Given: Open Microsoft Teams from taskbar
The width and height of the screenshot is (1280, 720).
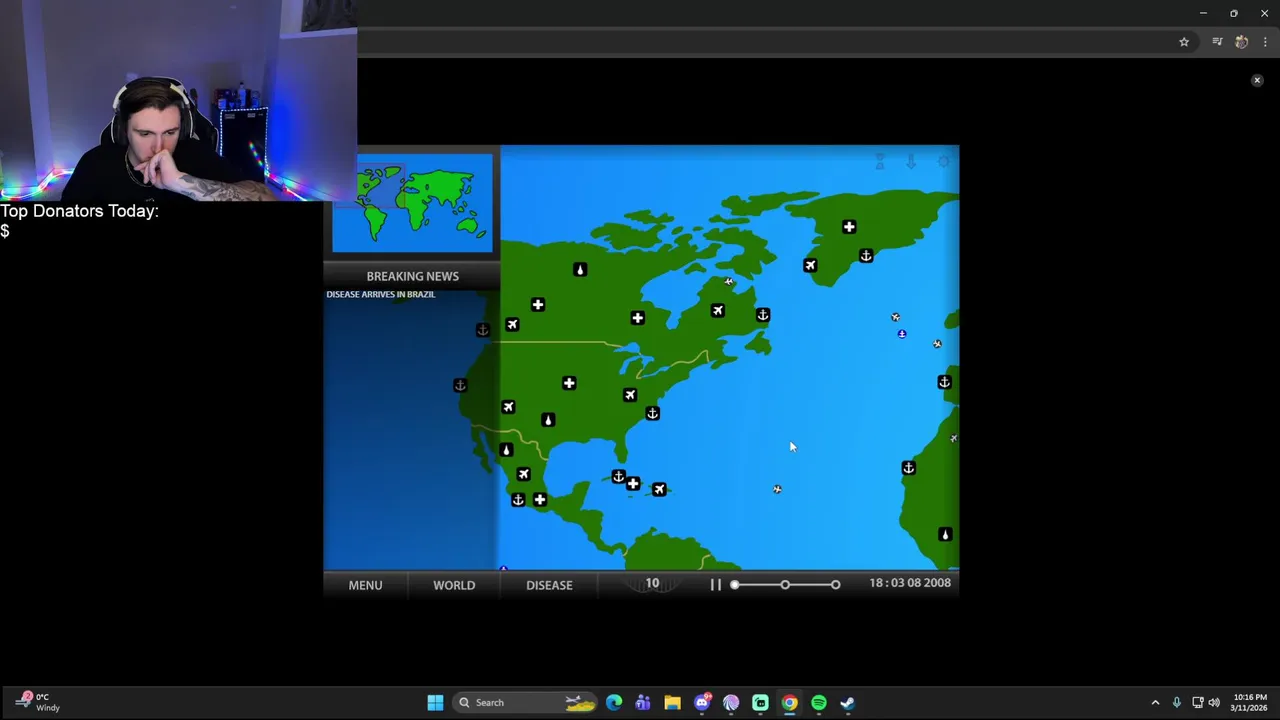Looking at the screenshot, I should click(x=643, y=703).
